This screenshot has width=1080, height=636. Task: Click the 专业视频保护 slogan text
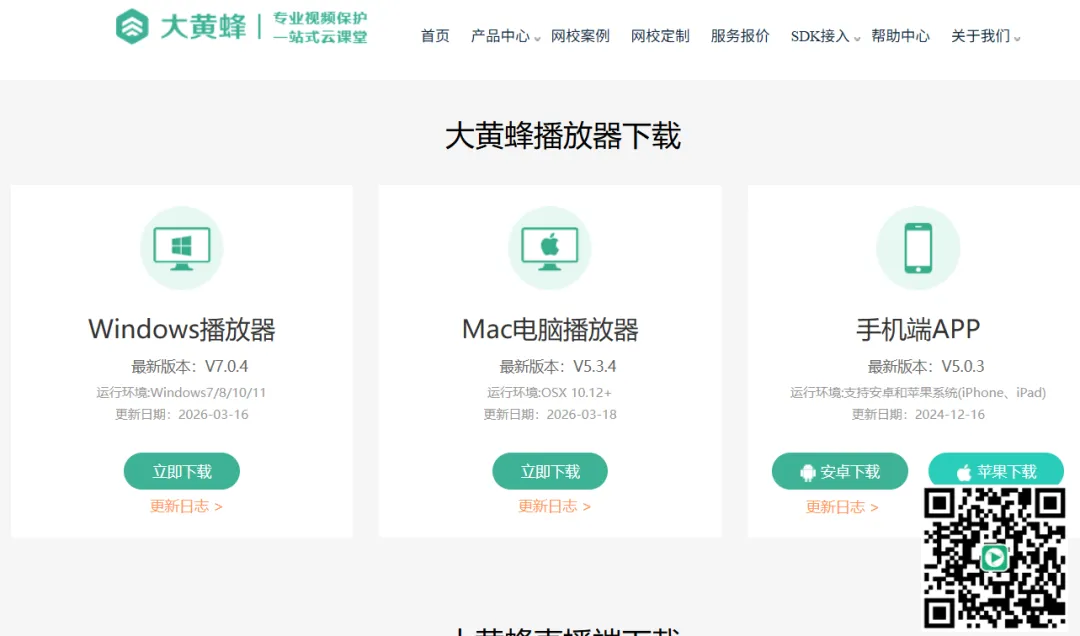(320, 18)
